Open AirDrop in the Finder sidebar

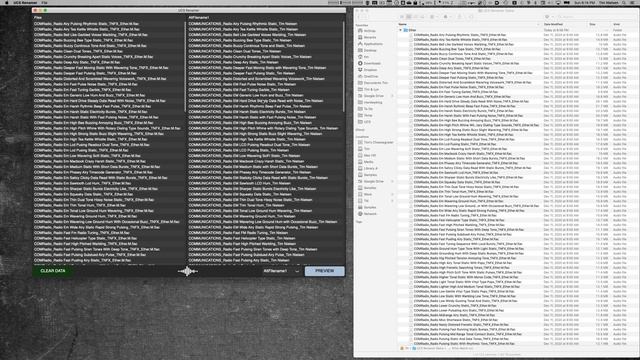[369, 31]
